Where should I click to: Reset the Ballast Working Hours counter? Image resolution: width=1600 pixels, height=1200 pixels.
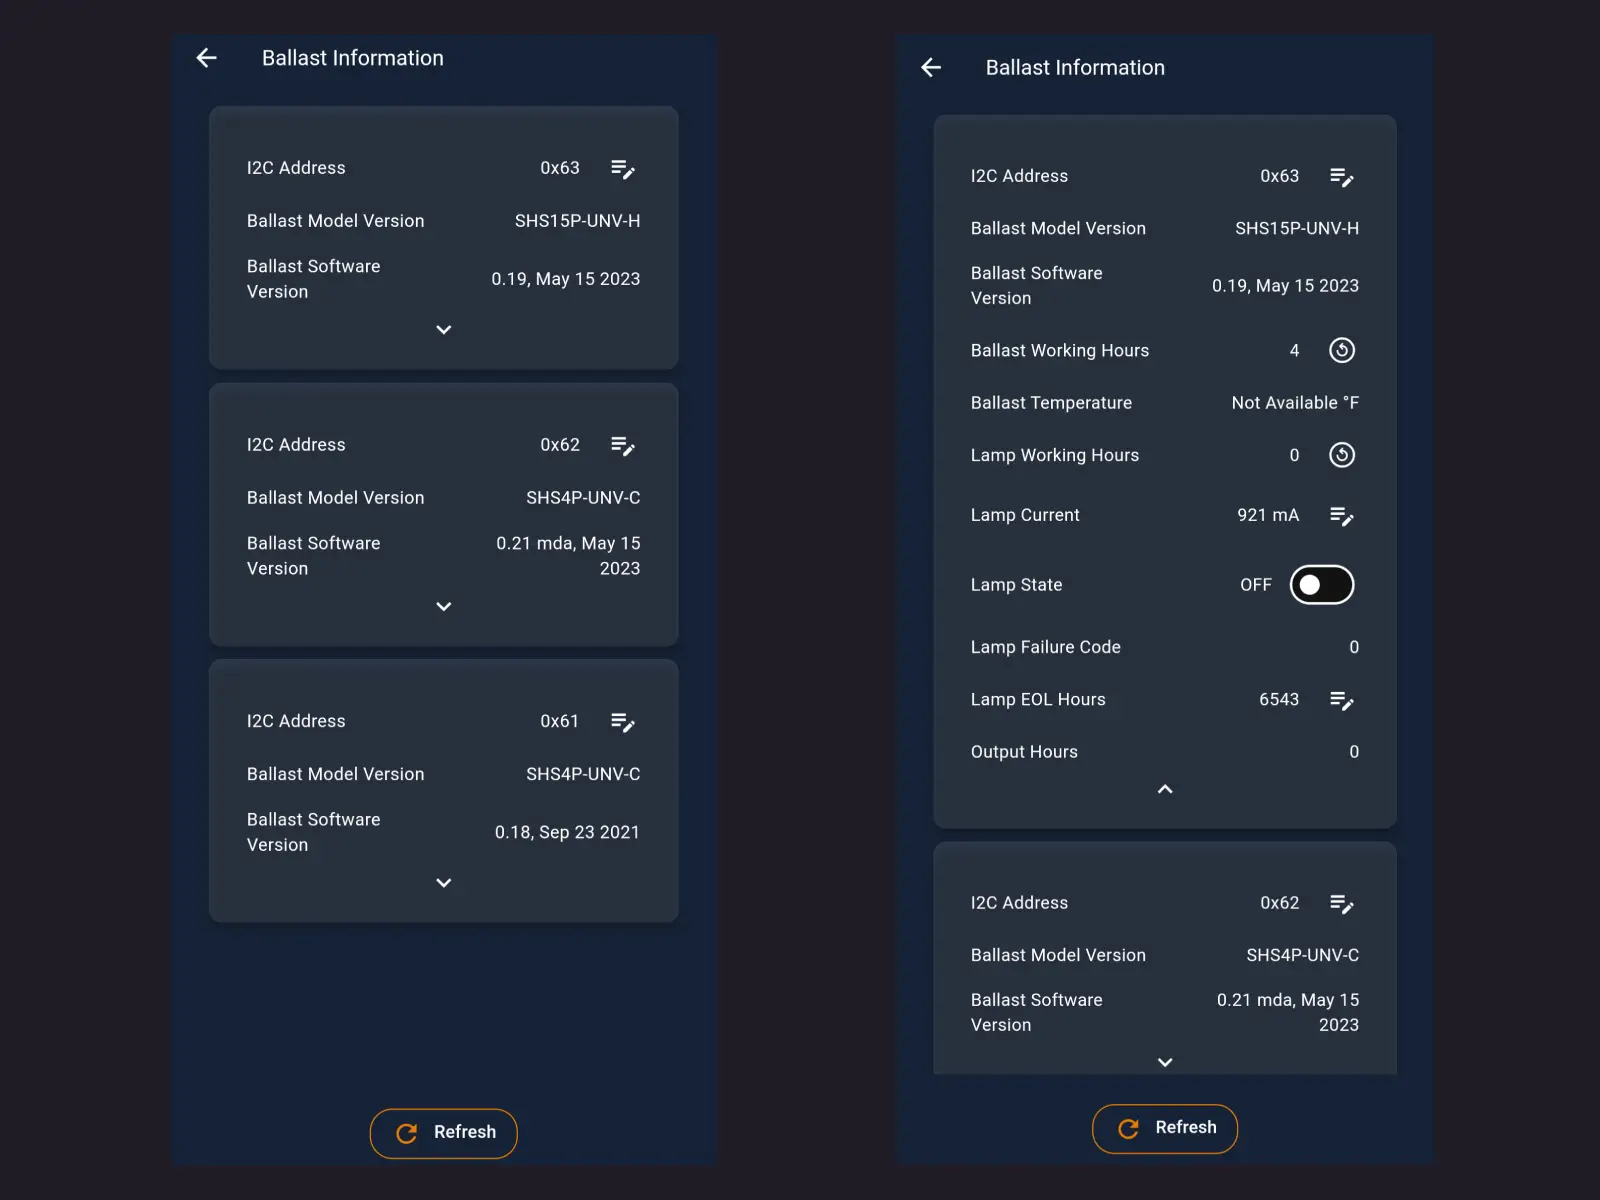pos(1342,350)
